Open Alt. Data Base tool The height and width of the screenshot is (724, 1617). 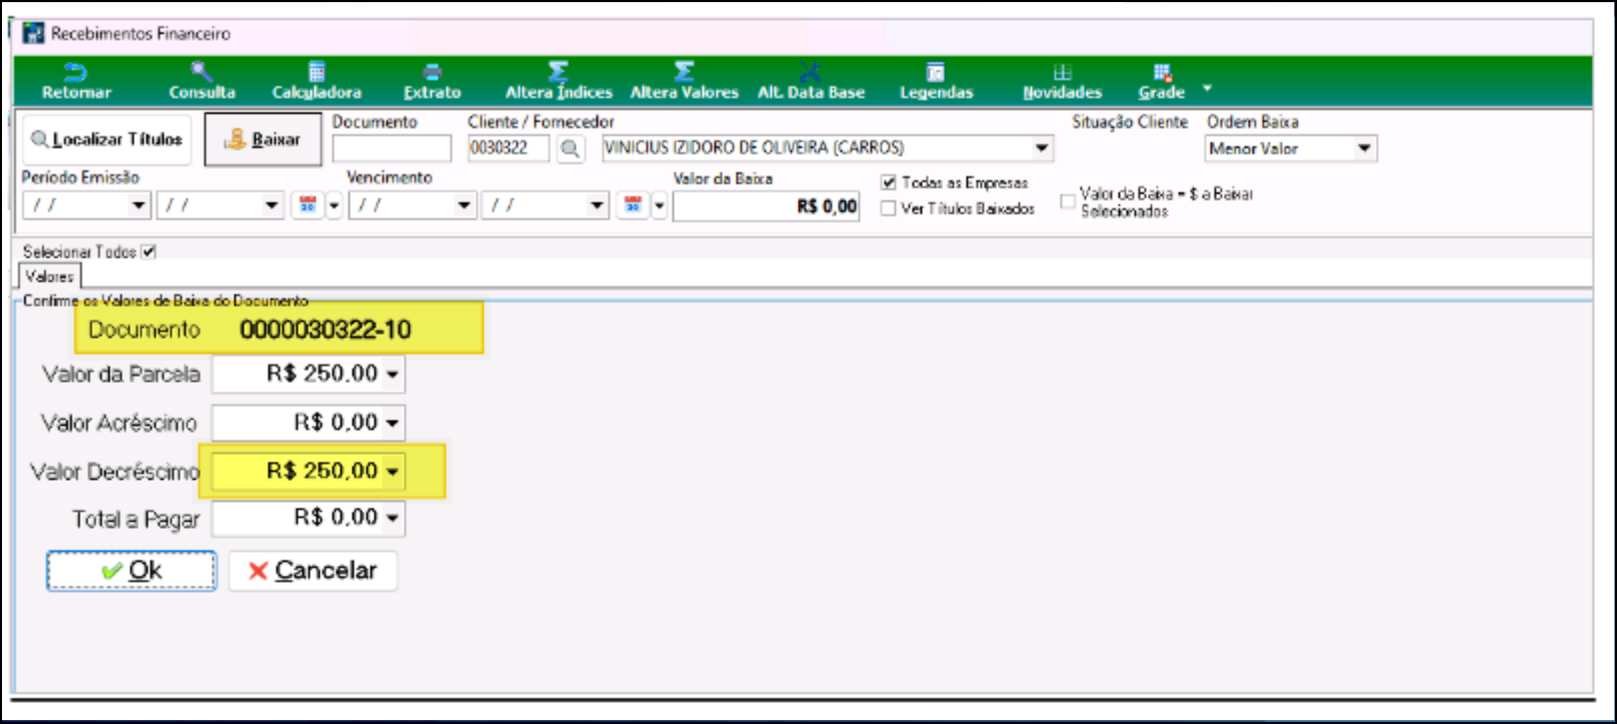pos(811,81)
